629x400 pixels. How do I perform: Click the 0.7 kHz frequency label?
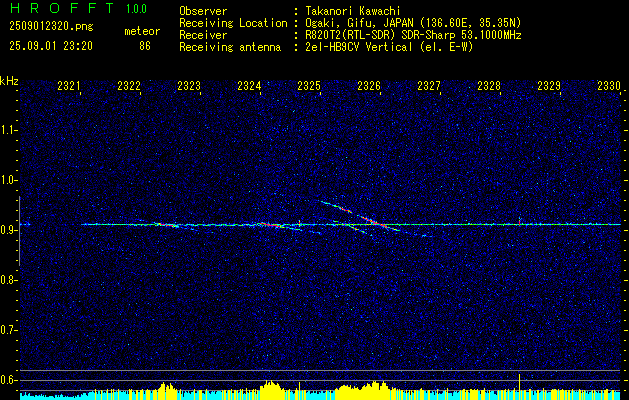click(x=8, y=330)
